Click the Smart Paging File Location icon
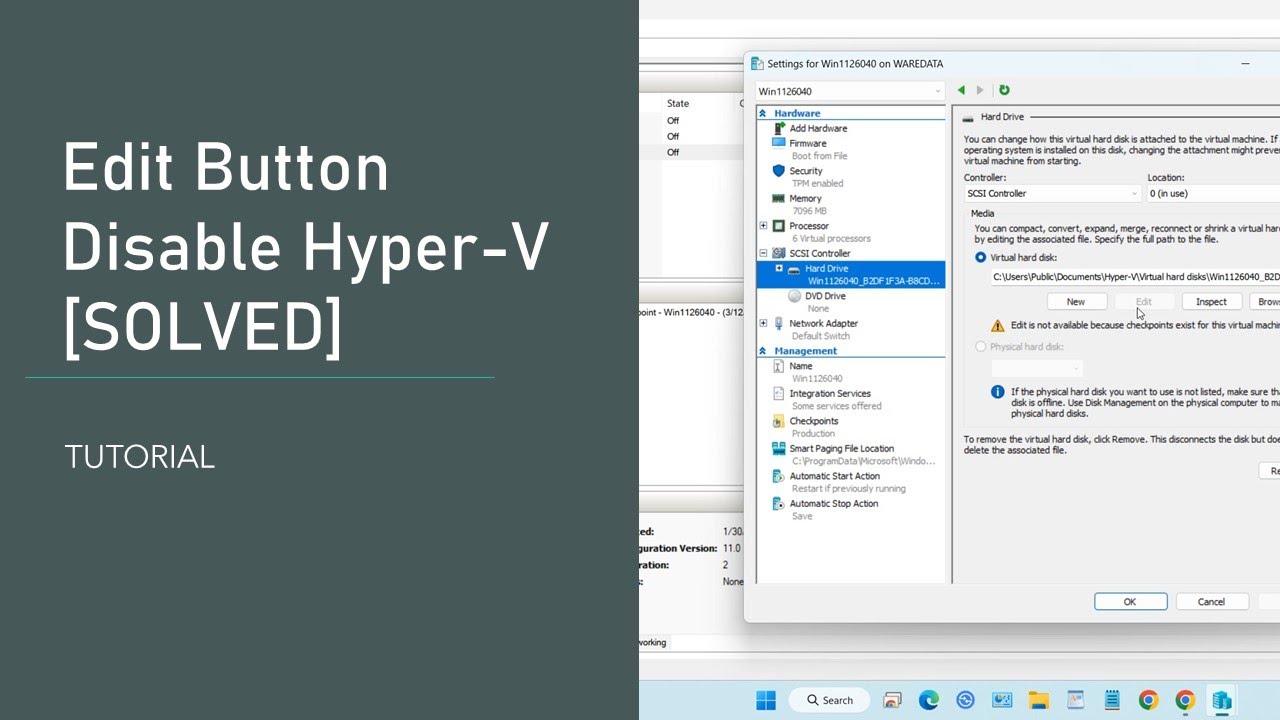Viewport: 1280px width, 720px height. coord(779,448)
